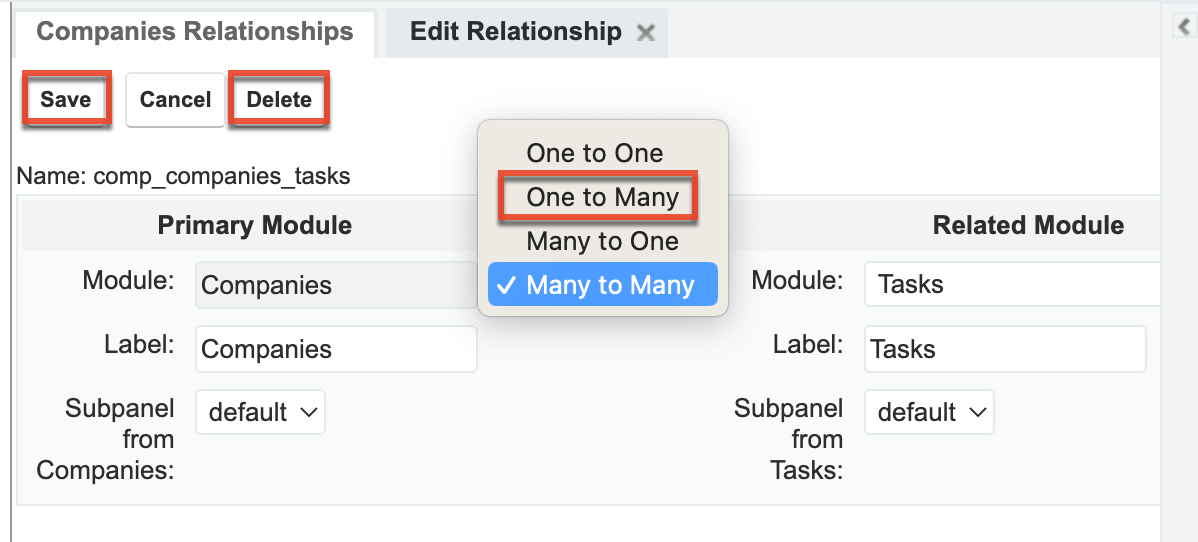
Task: Click the Related Module column header
Action: tap(1028, 225)
